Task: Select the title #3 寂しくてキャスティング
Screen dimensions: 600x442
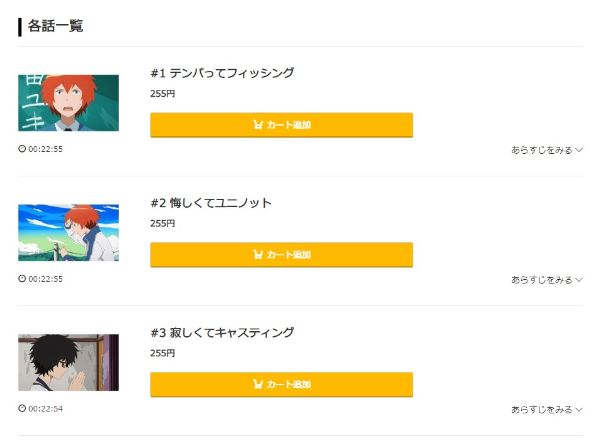Action: [x=222, y=332]
